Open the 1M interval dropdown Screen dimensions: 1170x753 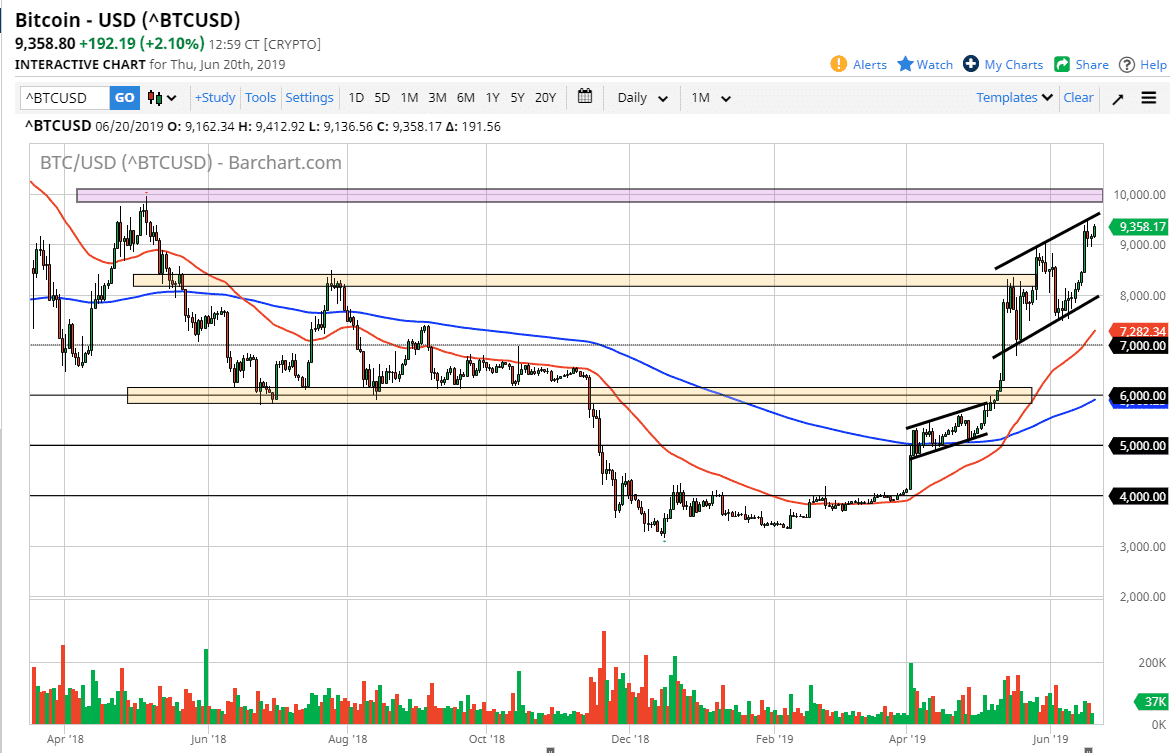point(710,97)
